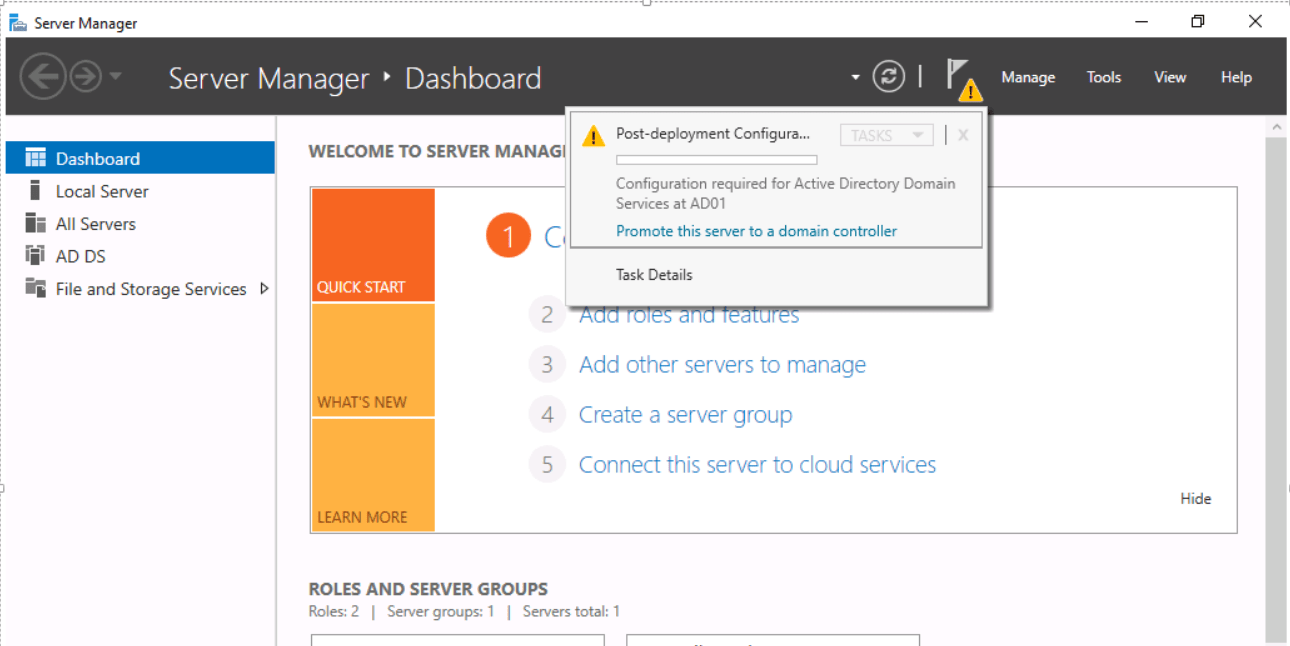This screenshot has width=1290, height=646.
Task: Click the post-deployment configuration progress bar
Action: tap(716, 158)
